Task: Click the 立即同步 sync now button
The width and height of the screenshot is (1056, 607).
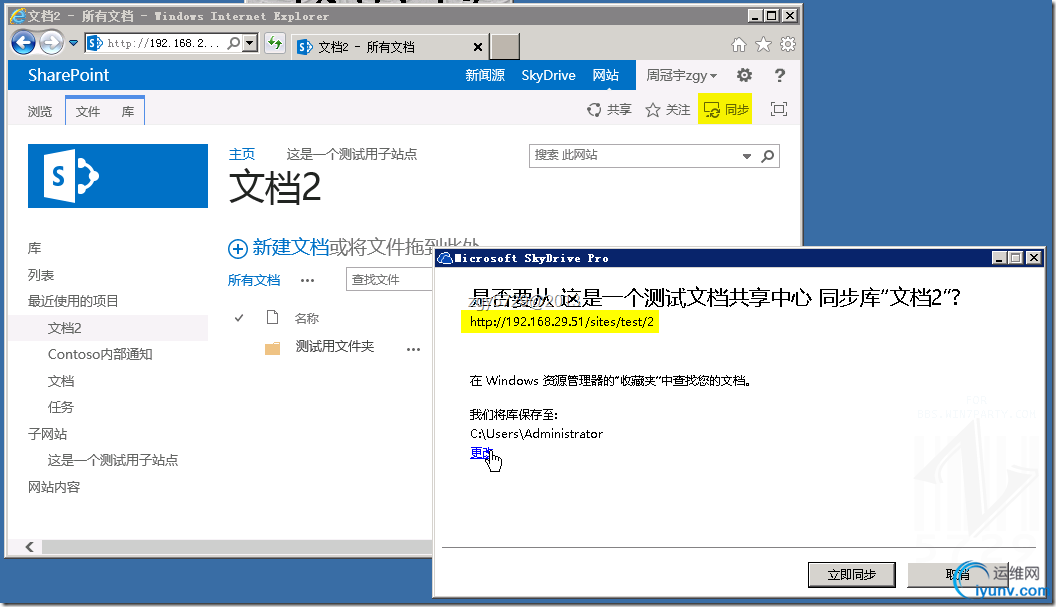Action: tap(852, 575)
